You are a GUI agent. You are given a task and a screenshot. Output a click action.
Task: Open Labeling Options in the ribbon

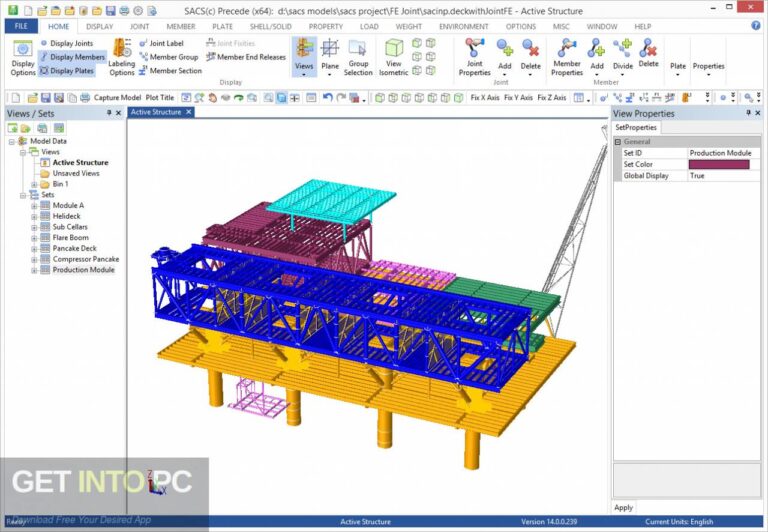pyautogui.click(x=121, y=58)
